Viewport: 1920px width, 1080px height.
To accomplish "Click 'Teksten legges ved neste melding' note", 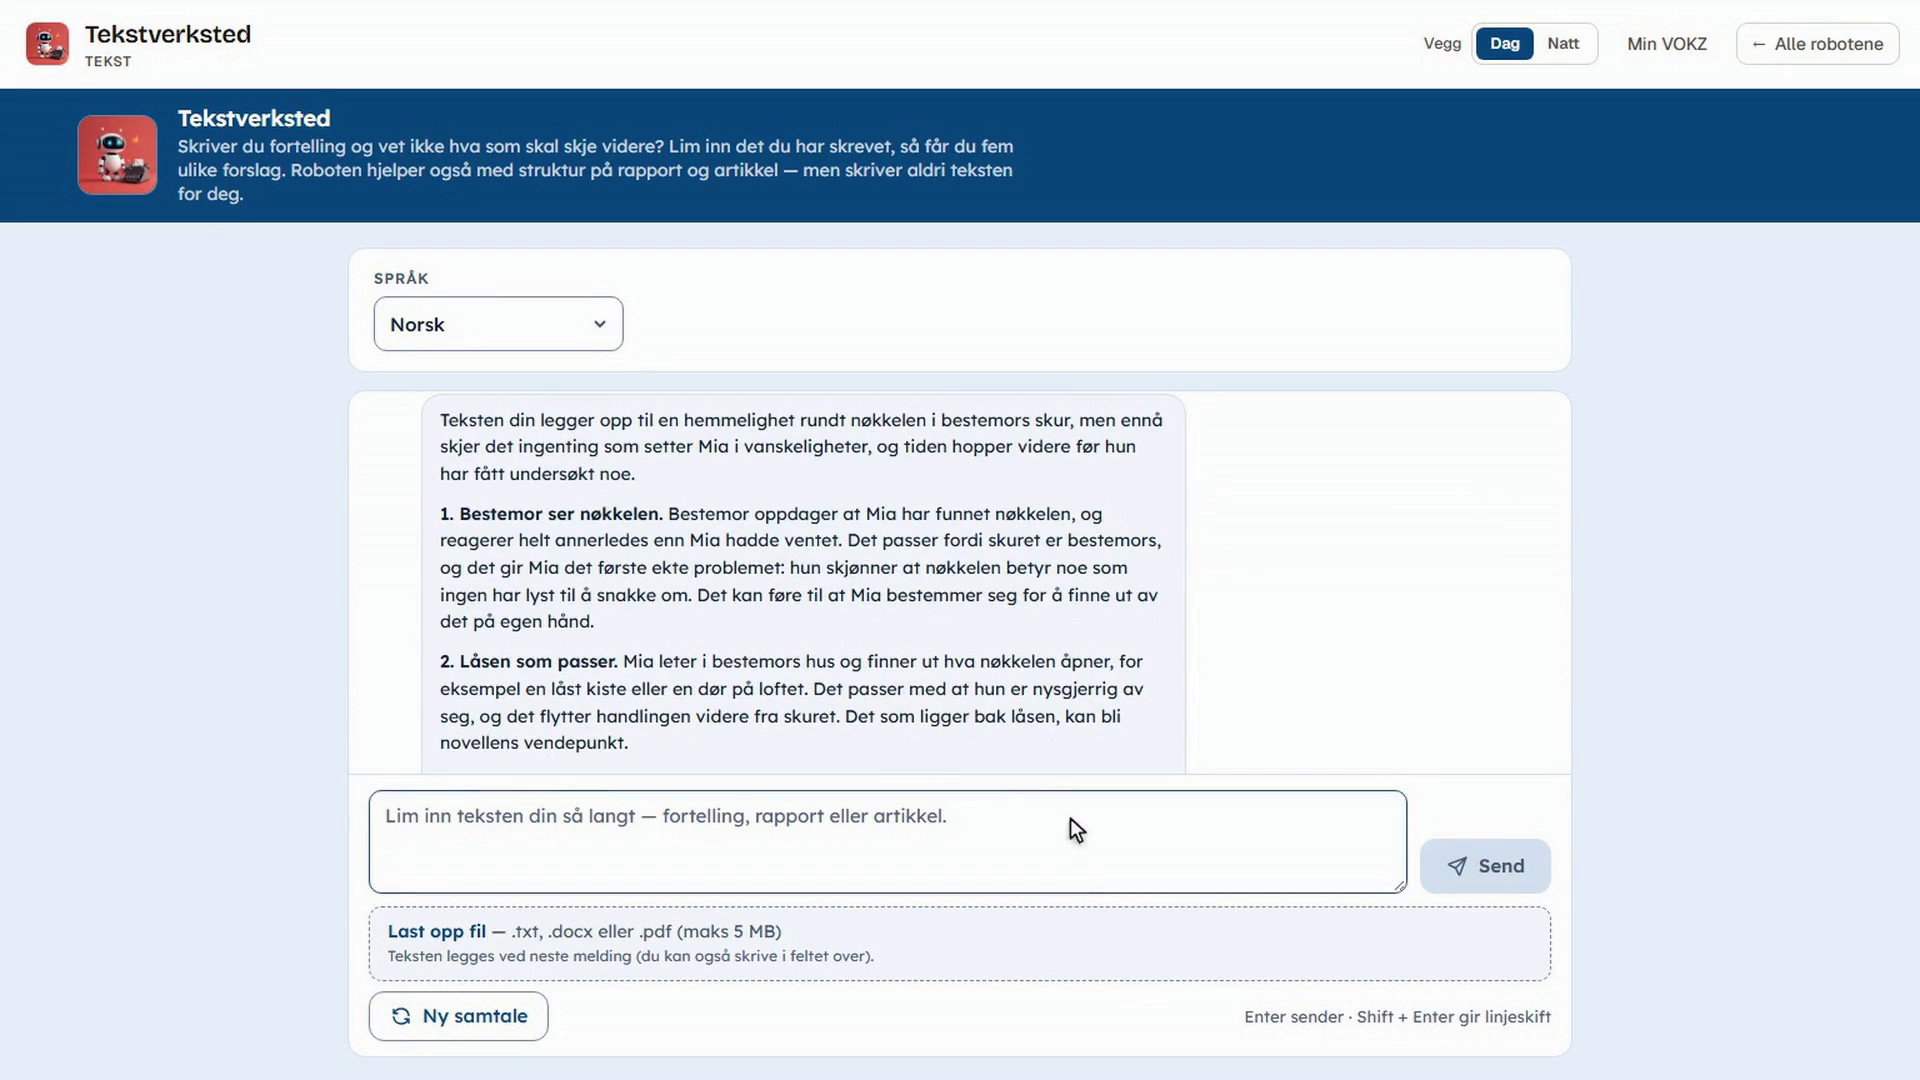I will pos(630,956).
